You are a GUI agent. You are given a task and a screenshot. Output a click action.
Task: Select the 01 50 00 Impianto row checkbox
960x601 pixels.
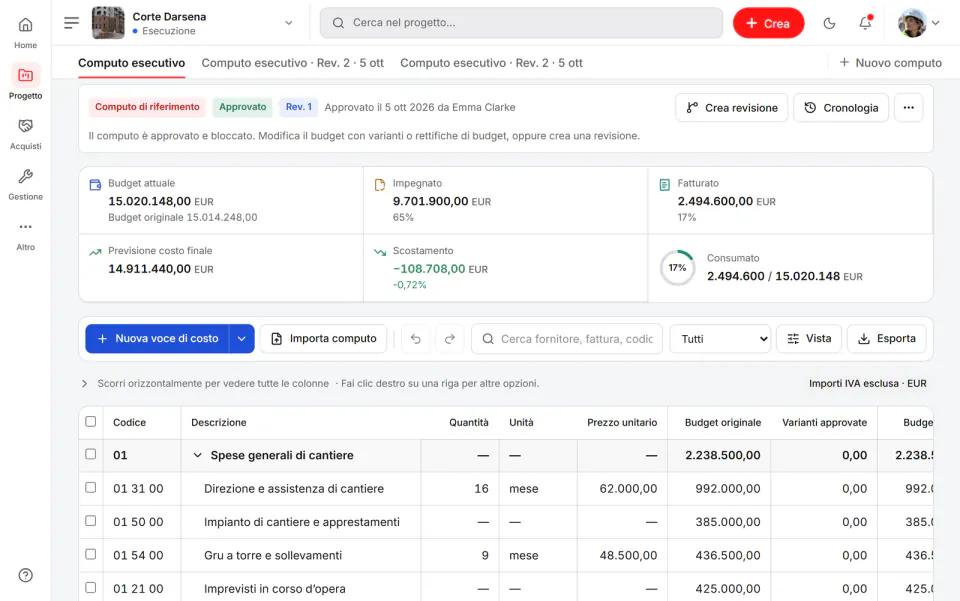point(91,521)
